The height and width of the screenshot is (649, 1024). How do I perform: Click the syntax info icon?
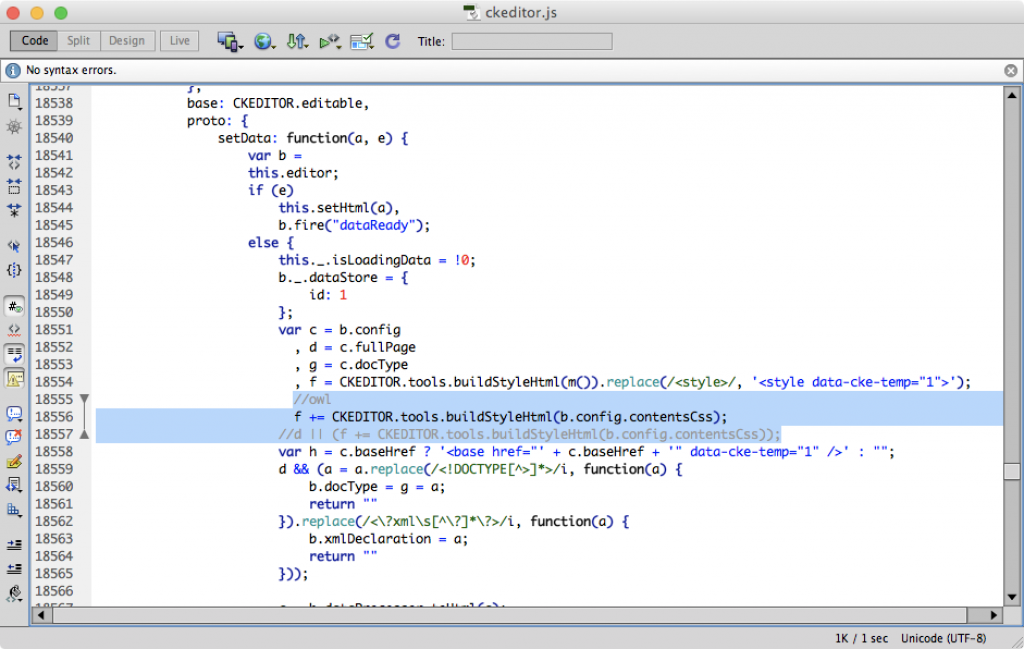(x=13, y=70)
